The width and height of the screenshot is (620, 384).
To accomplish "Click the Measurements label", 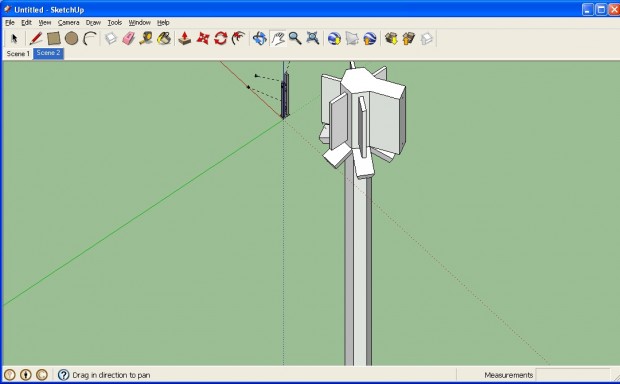I will pos(508,375).
